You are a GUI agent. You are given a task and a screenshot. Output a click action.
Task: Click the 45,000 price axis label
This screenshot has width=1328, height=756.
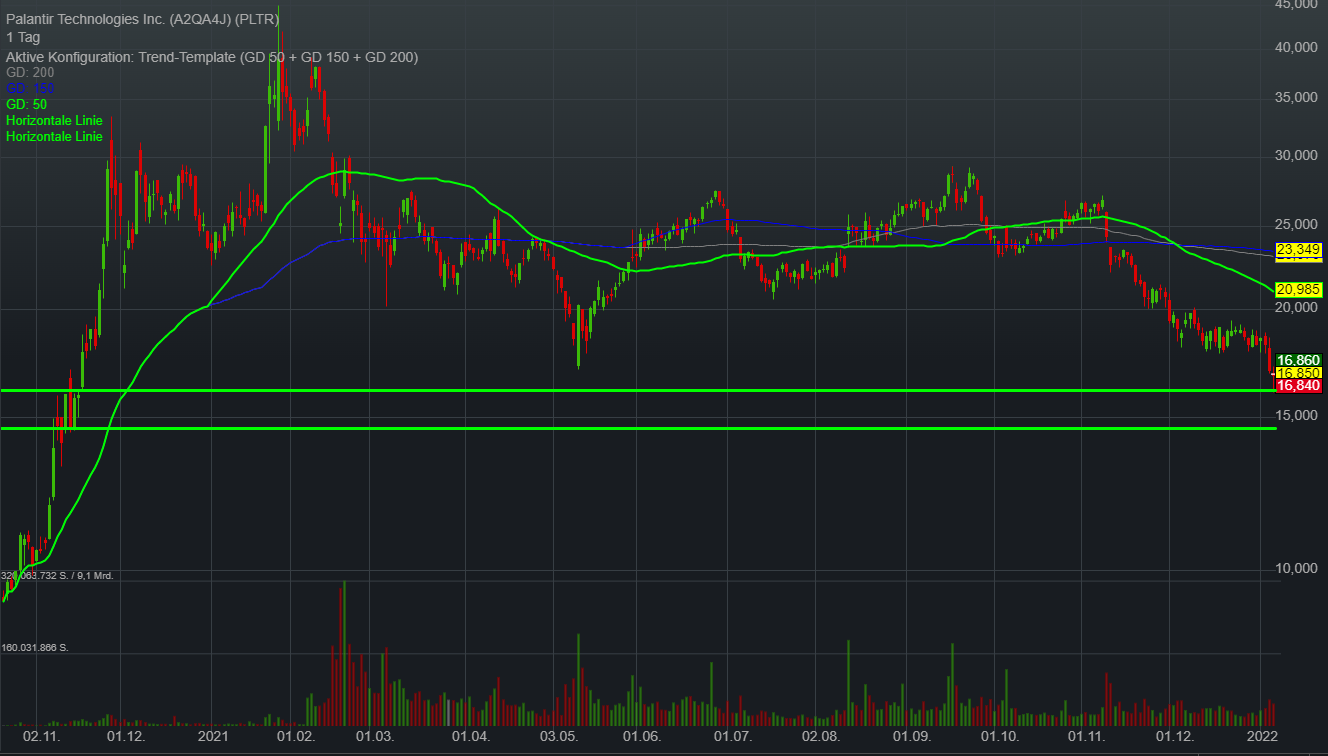tap(1296, 5)
